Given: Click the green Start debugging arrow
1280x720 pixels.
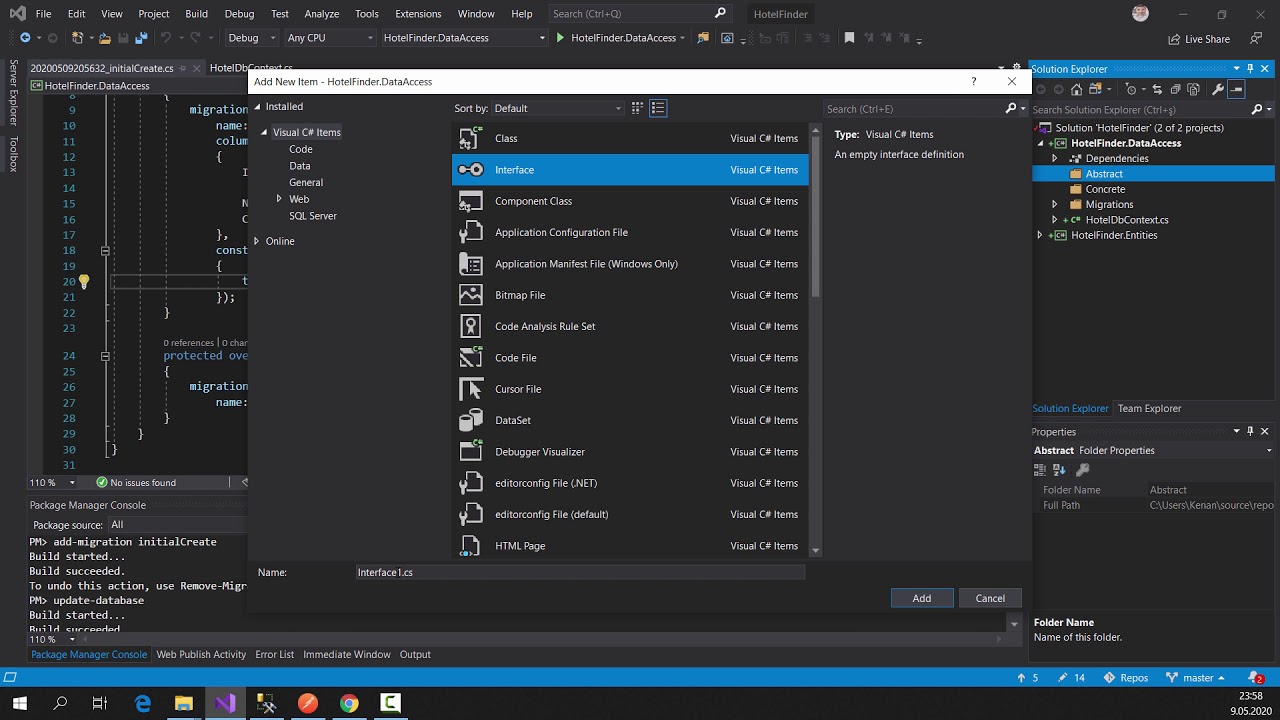Looking at the screenshot, I should (560, 38).
